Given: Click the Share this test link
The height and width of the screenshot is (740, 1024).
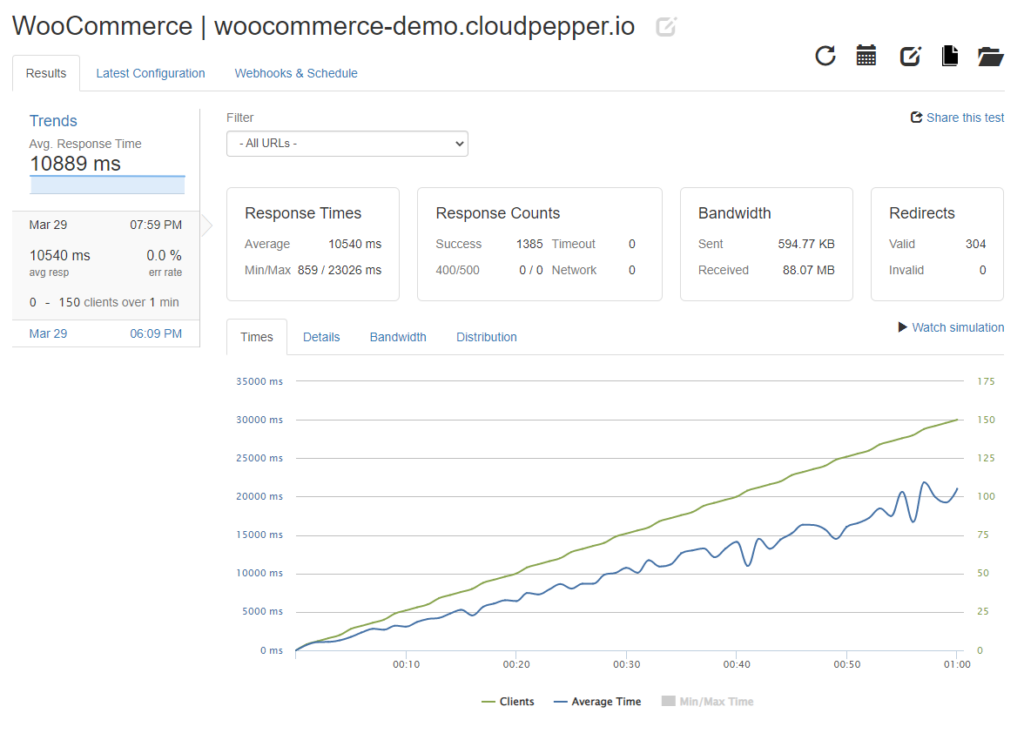Looking at the screenshot, I should pos(965,117).
